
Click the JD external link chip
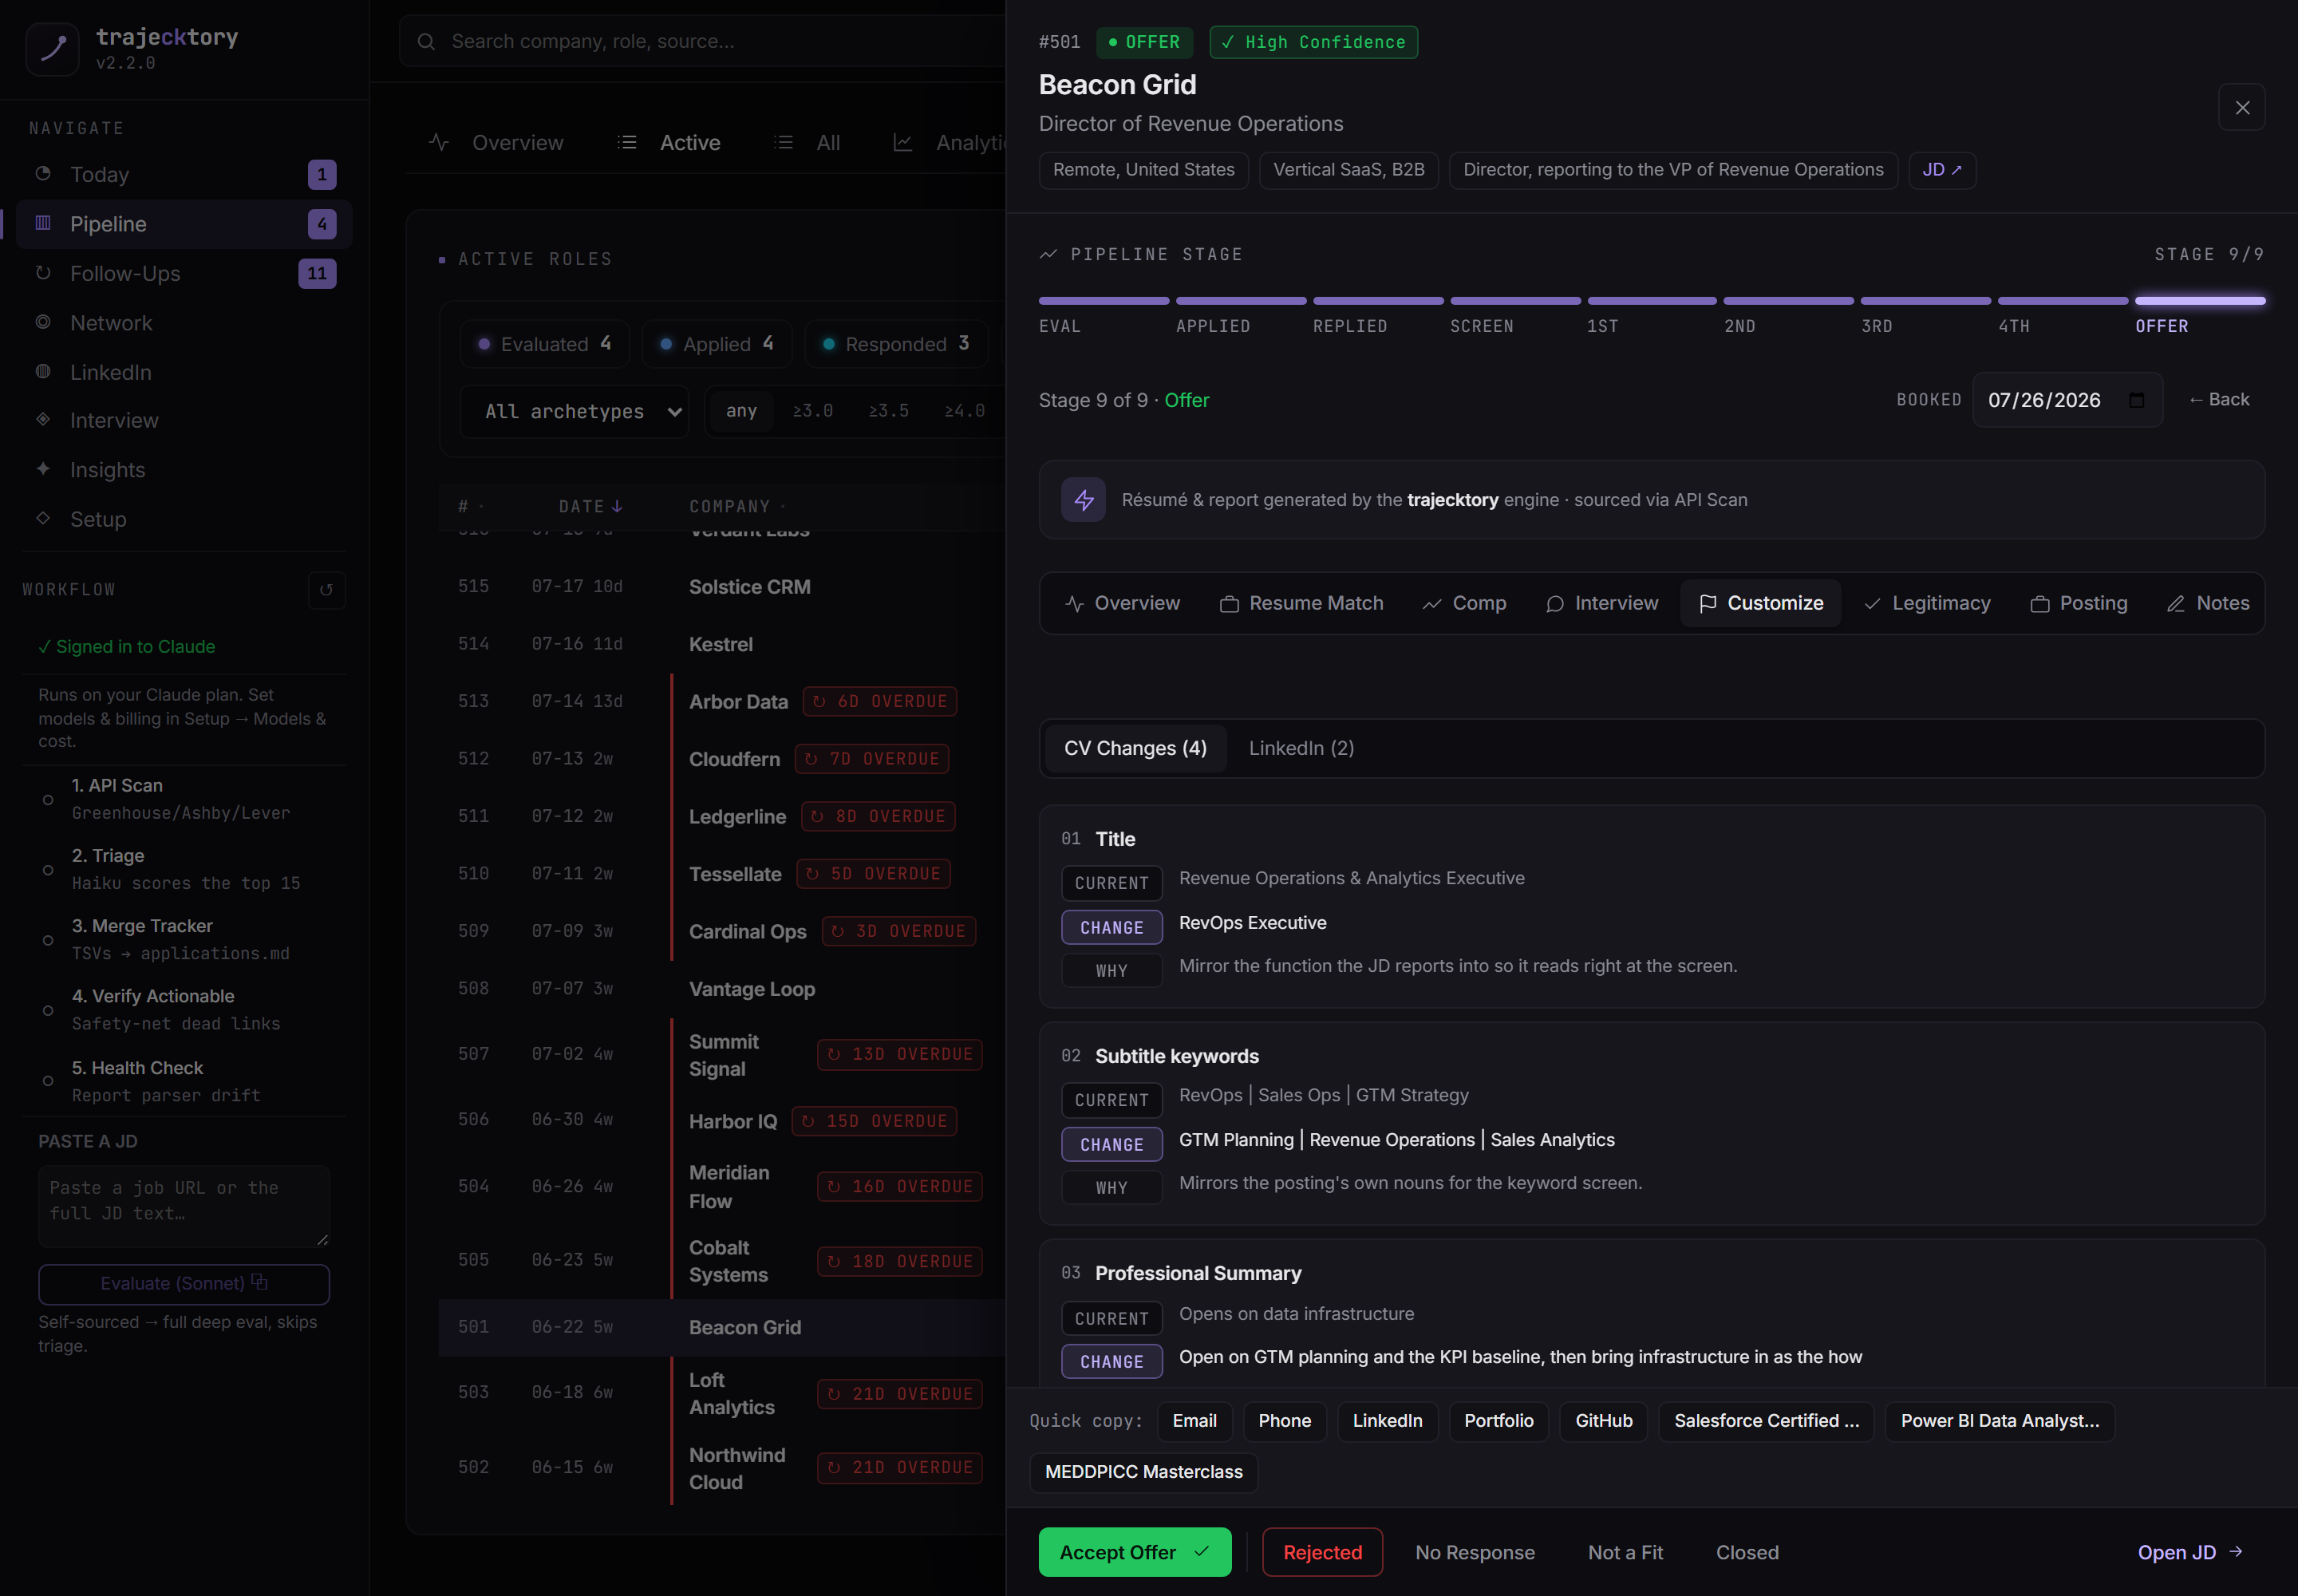coord(1942,170)
